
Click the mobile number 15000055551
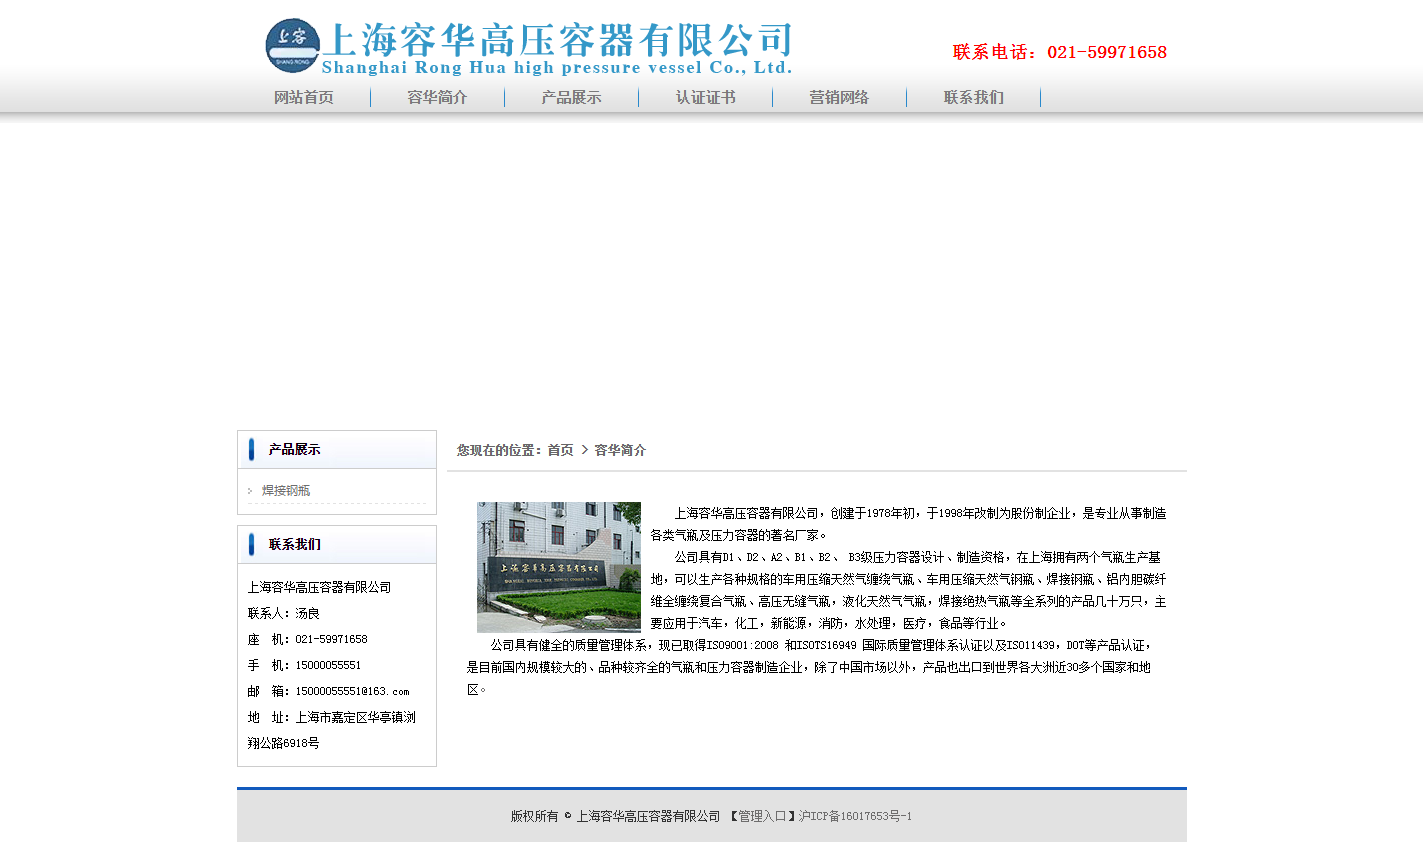click(x=328, y=666)
